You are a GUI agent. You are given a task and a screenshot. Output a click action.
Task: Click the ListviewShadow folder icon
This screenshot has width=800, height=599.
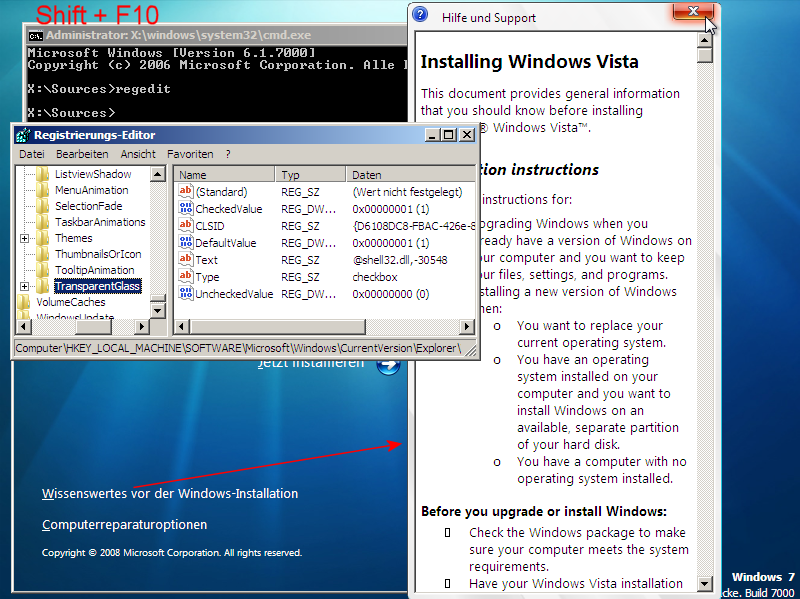43,174
